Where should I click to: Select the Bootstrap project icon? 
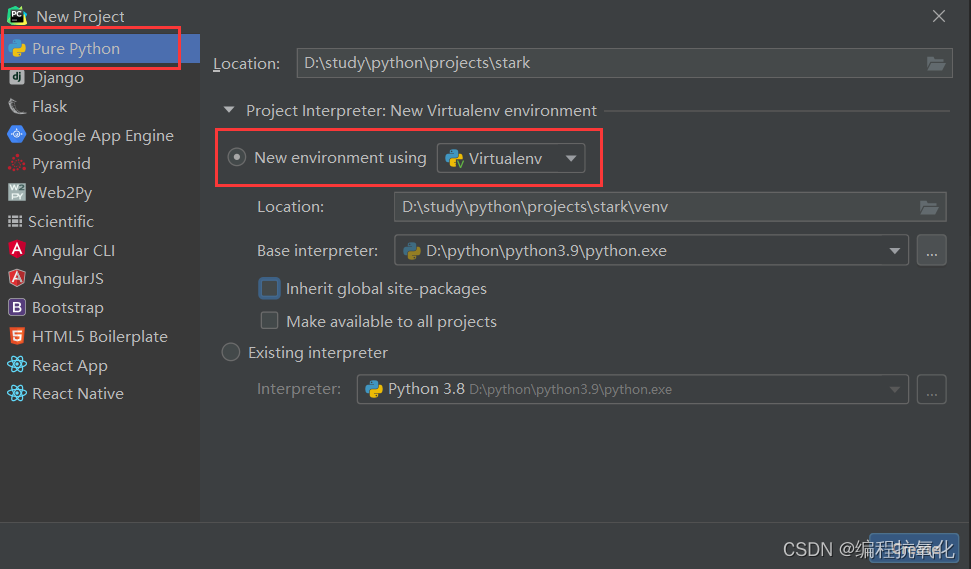click(x=17, y=307)
